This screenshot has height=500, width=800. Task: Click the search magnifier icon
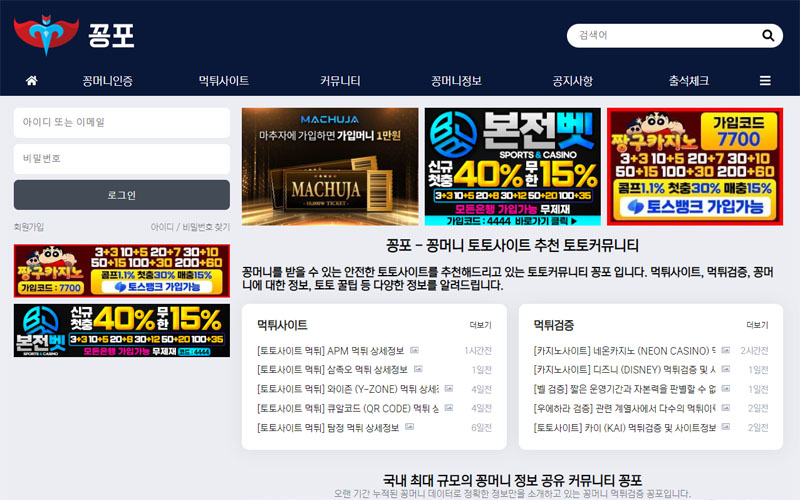point(768,35)
